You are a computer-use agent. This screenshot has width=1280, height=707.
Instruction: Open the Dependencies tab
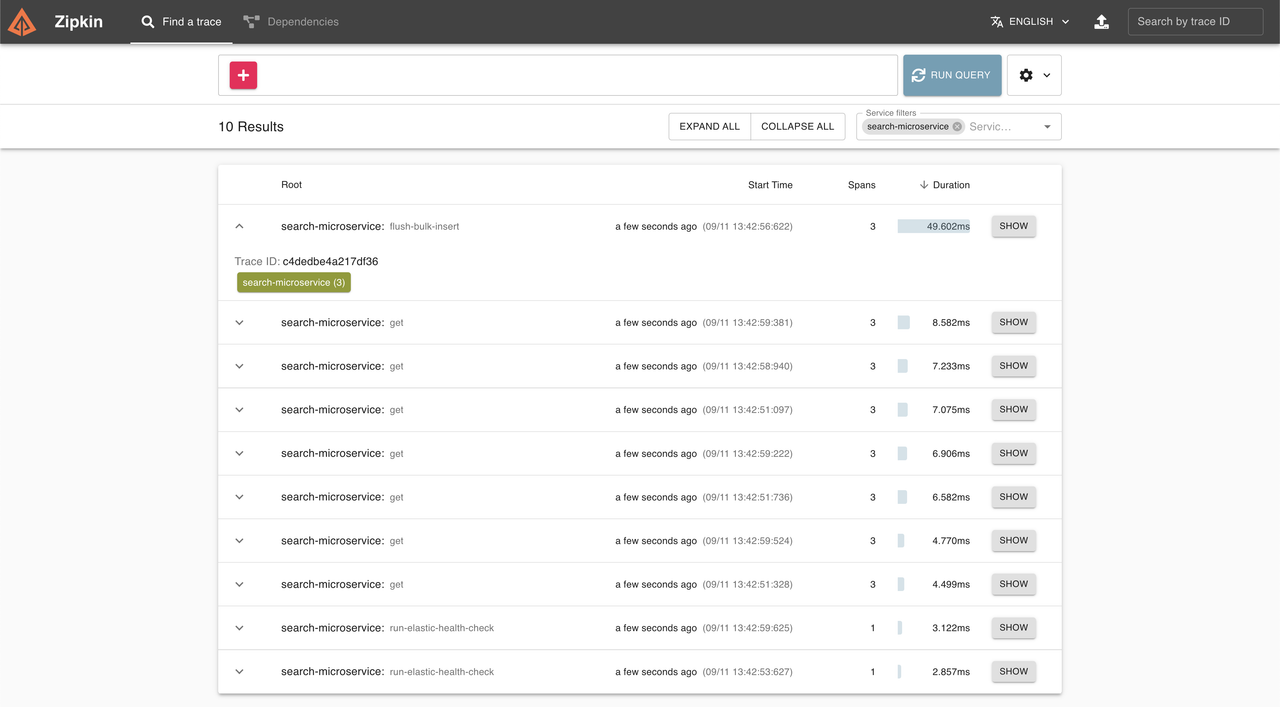click(291, 22)
